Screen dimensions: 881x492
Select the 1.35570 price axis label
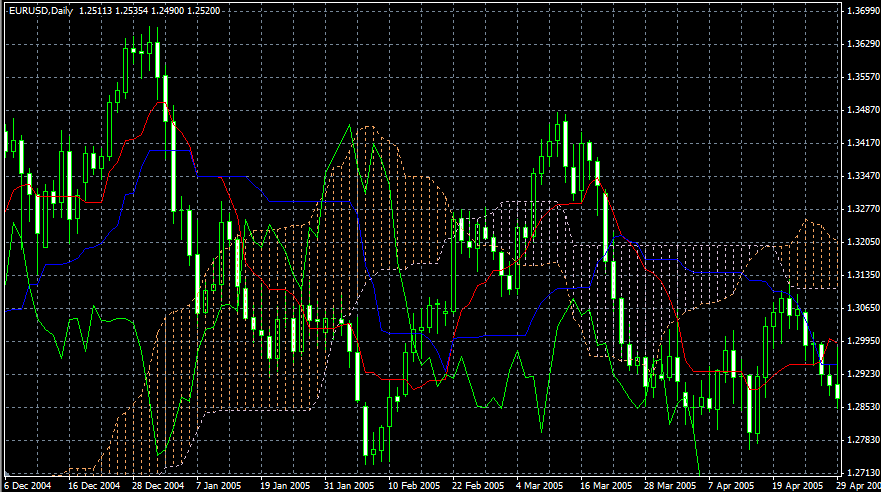(863, 77)
